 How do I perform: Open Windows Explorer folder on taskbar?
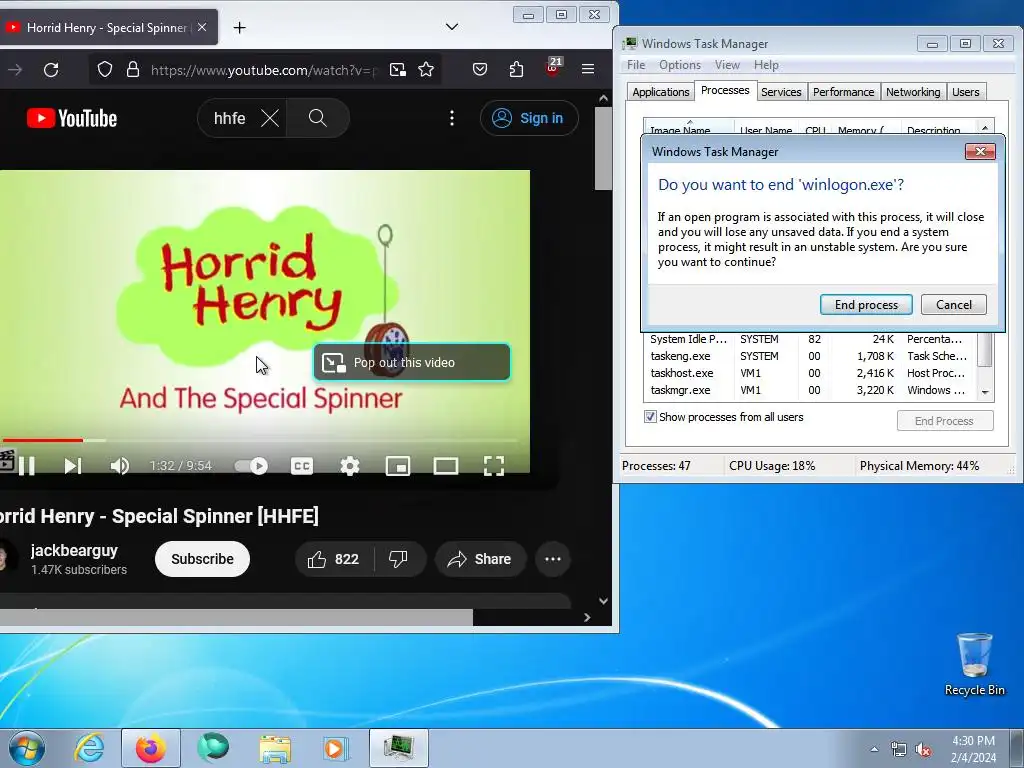pyautogui.click(x=275, y=748)
